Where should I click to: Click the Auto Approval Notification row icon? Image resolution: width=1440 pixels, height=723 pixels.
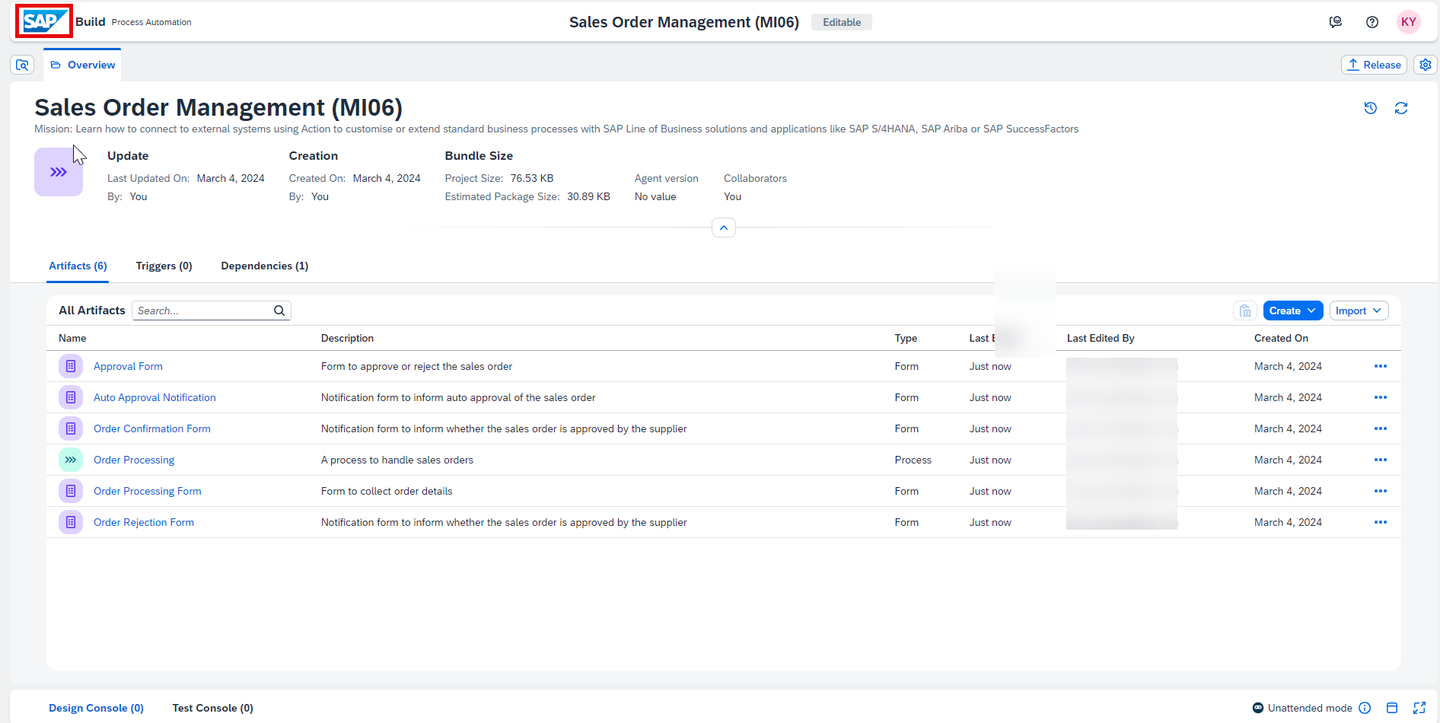(71, 398)
